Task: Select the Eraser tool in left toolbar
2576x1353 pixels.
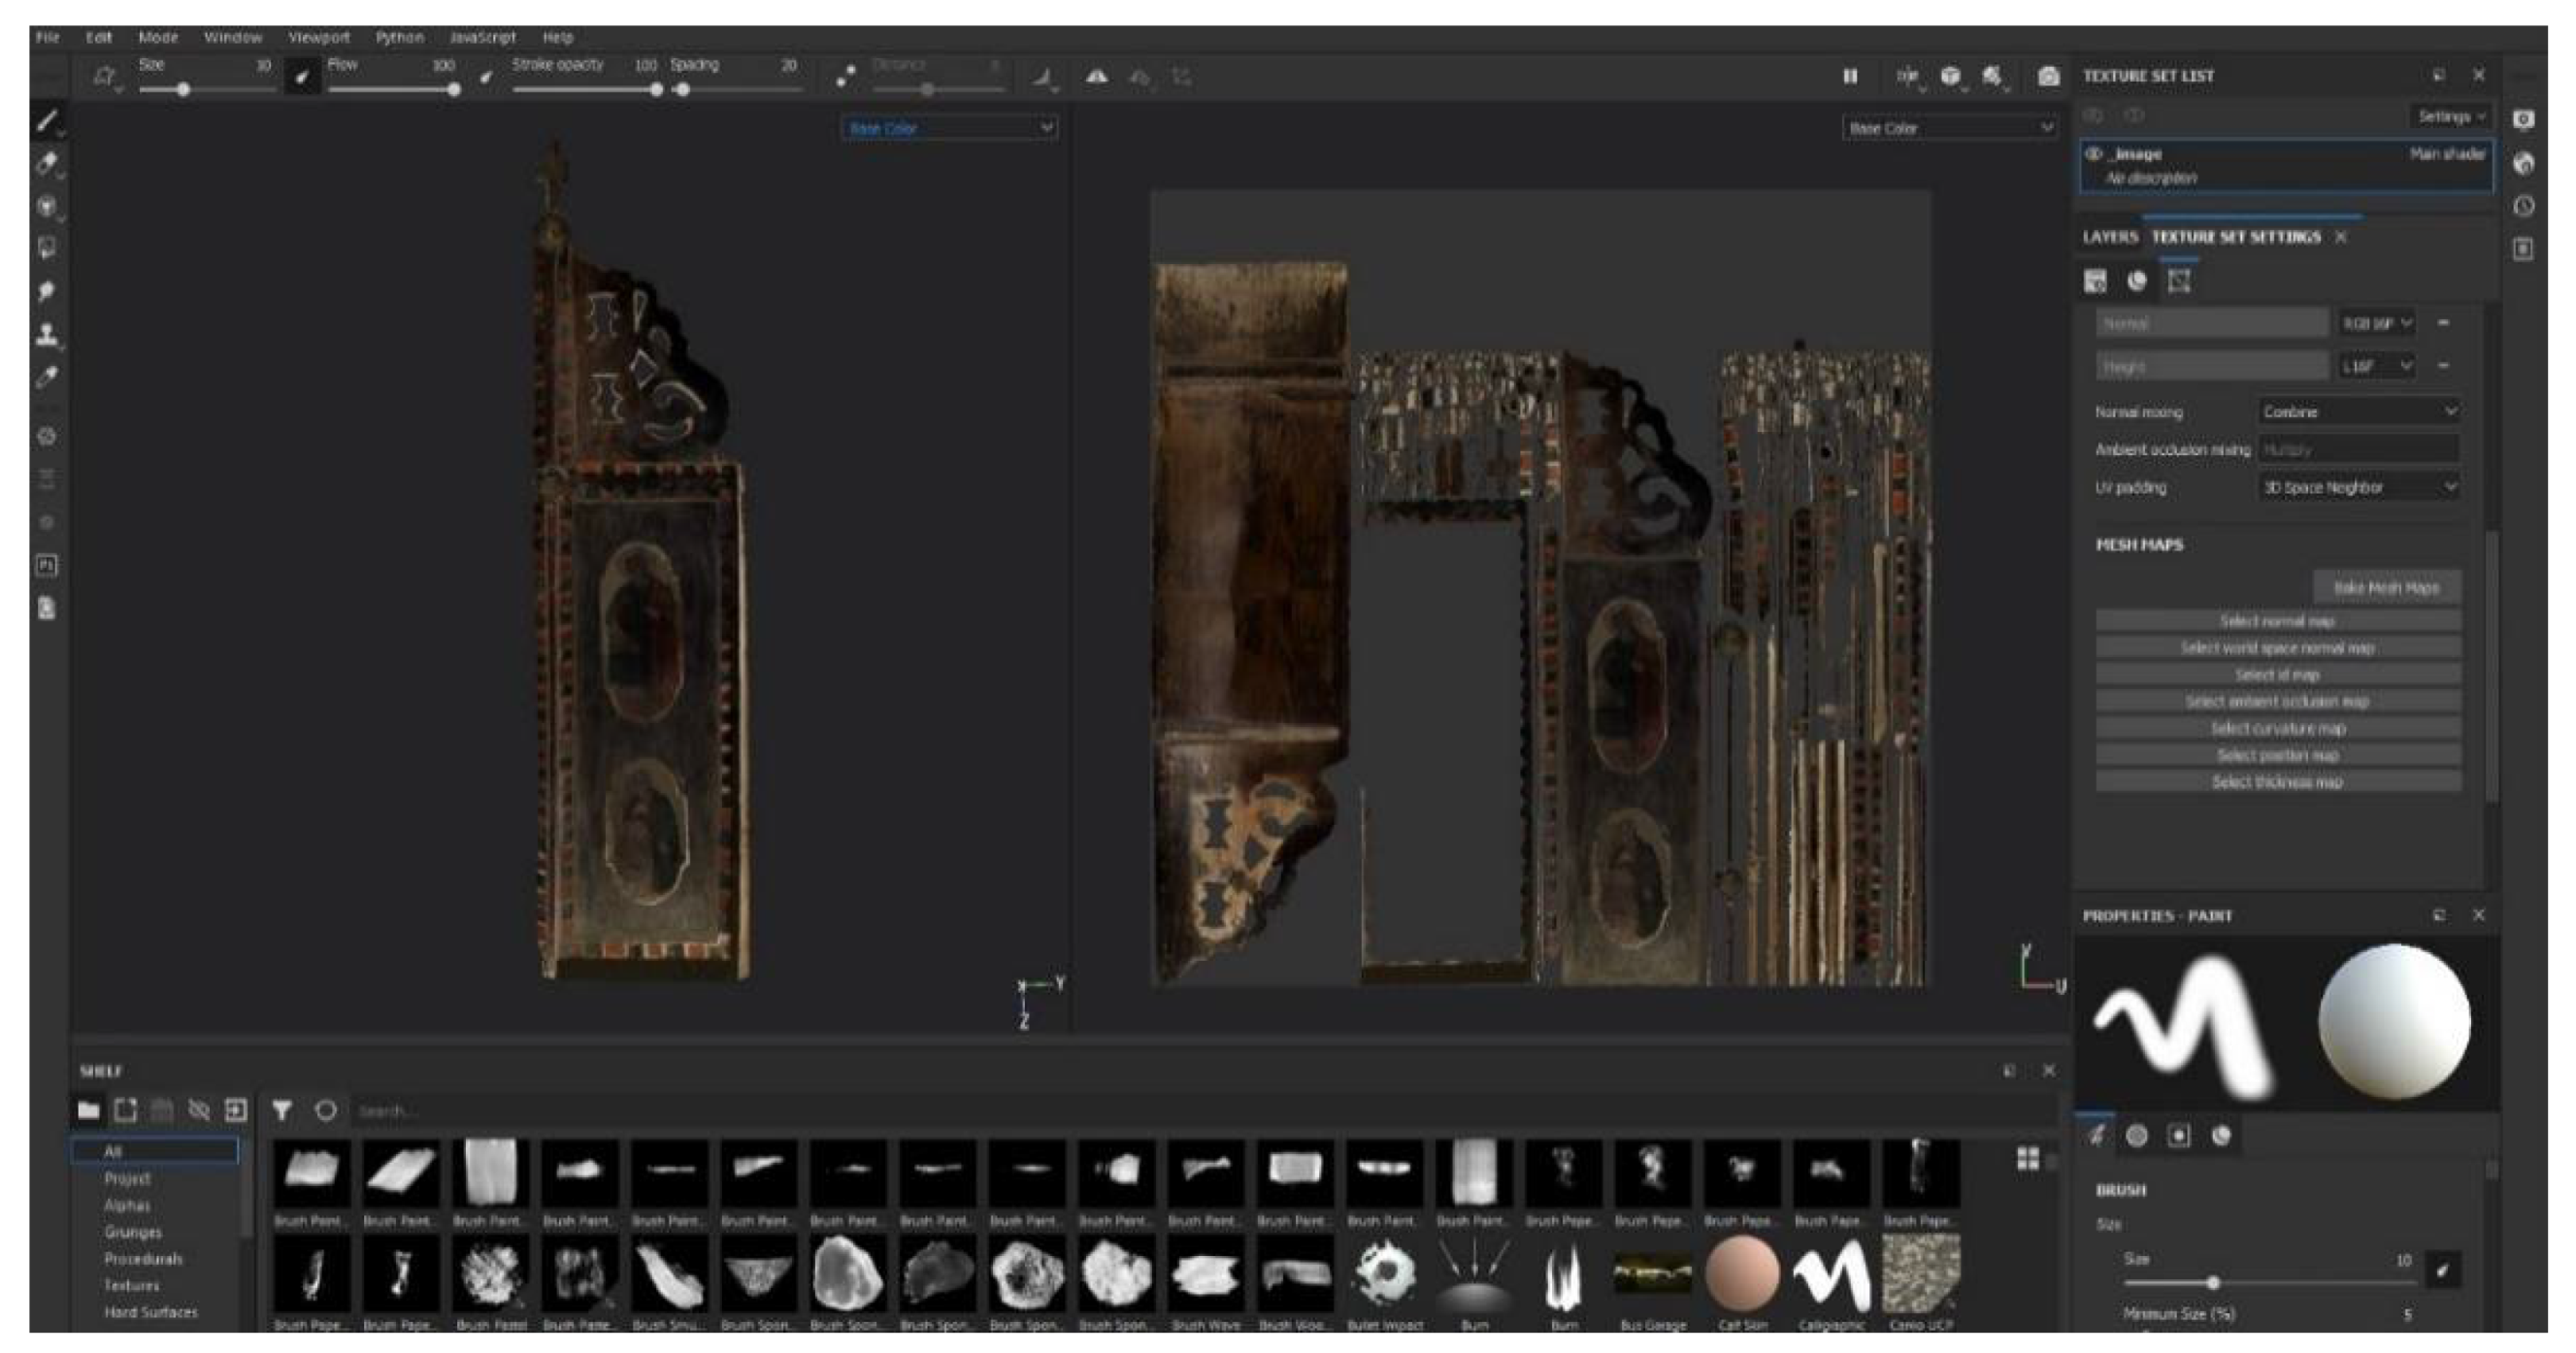Action: pyautogui.click(x=46, y=164)
